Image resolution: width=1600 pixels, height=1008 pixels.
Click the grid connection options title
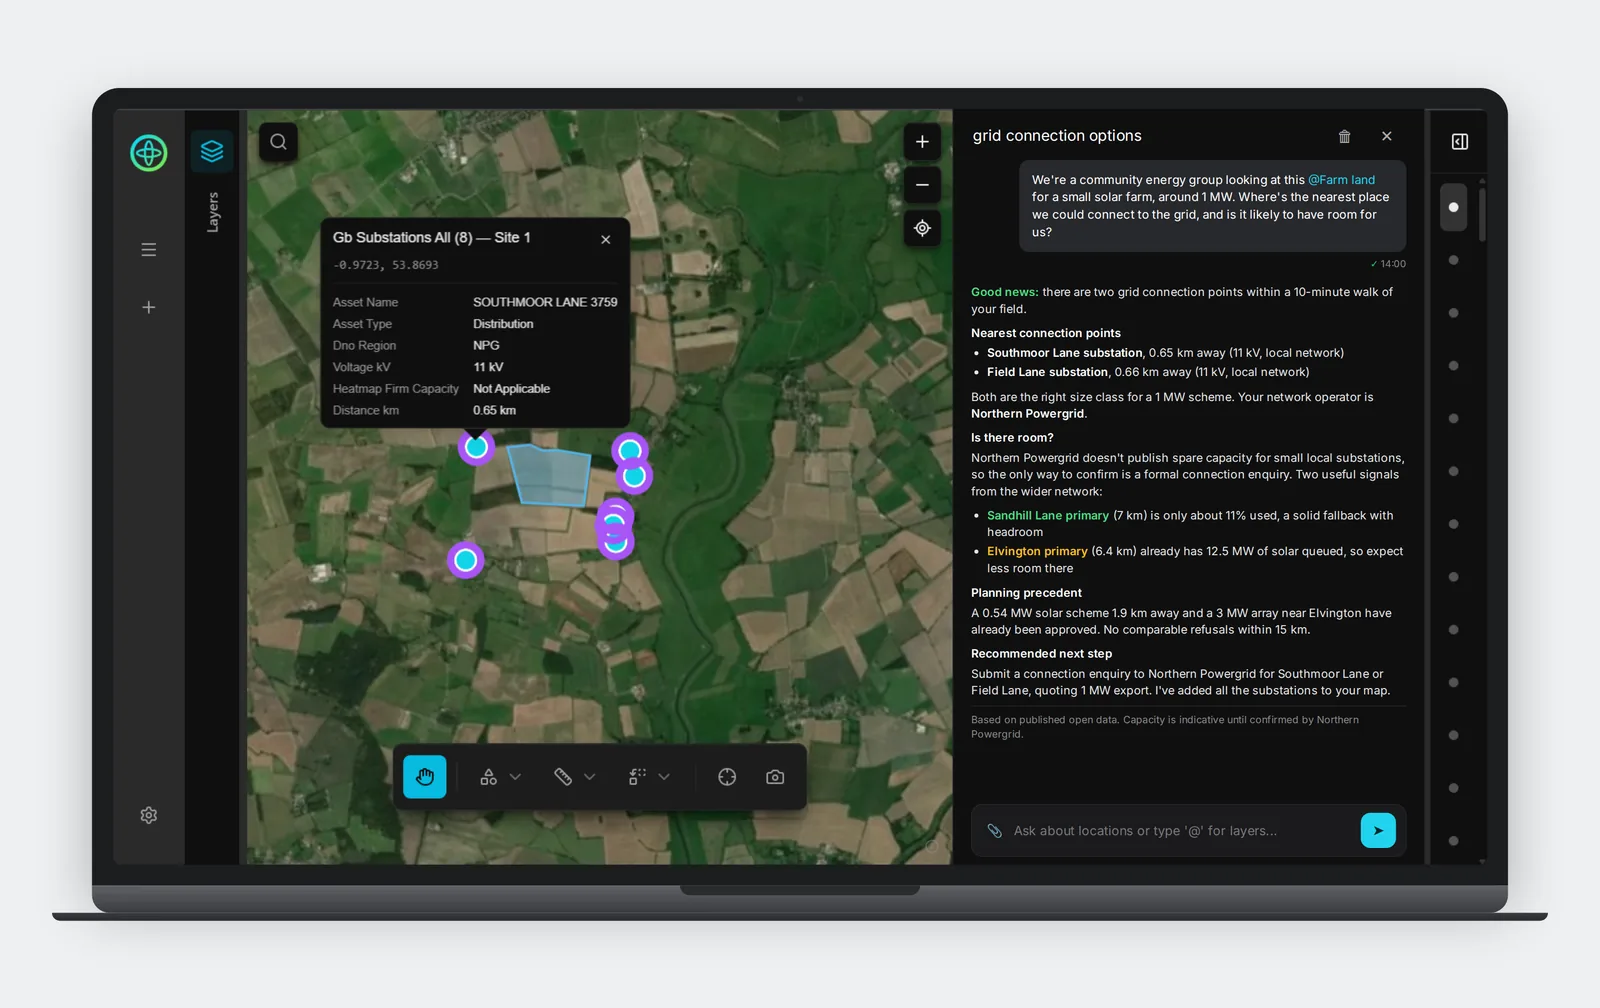[x=1057, y=136]
